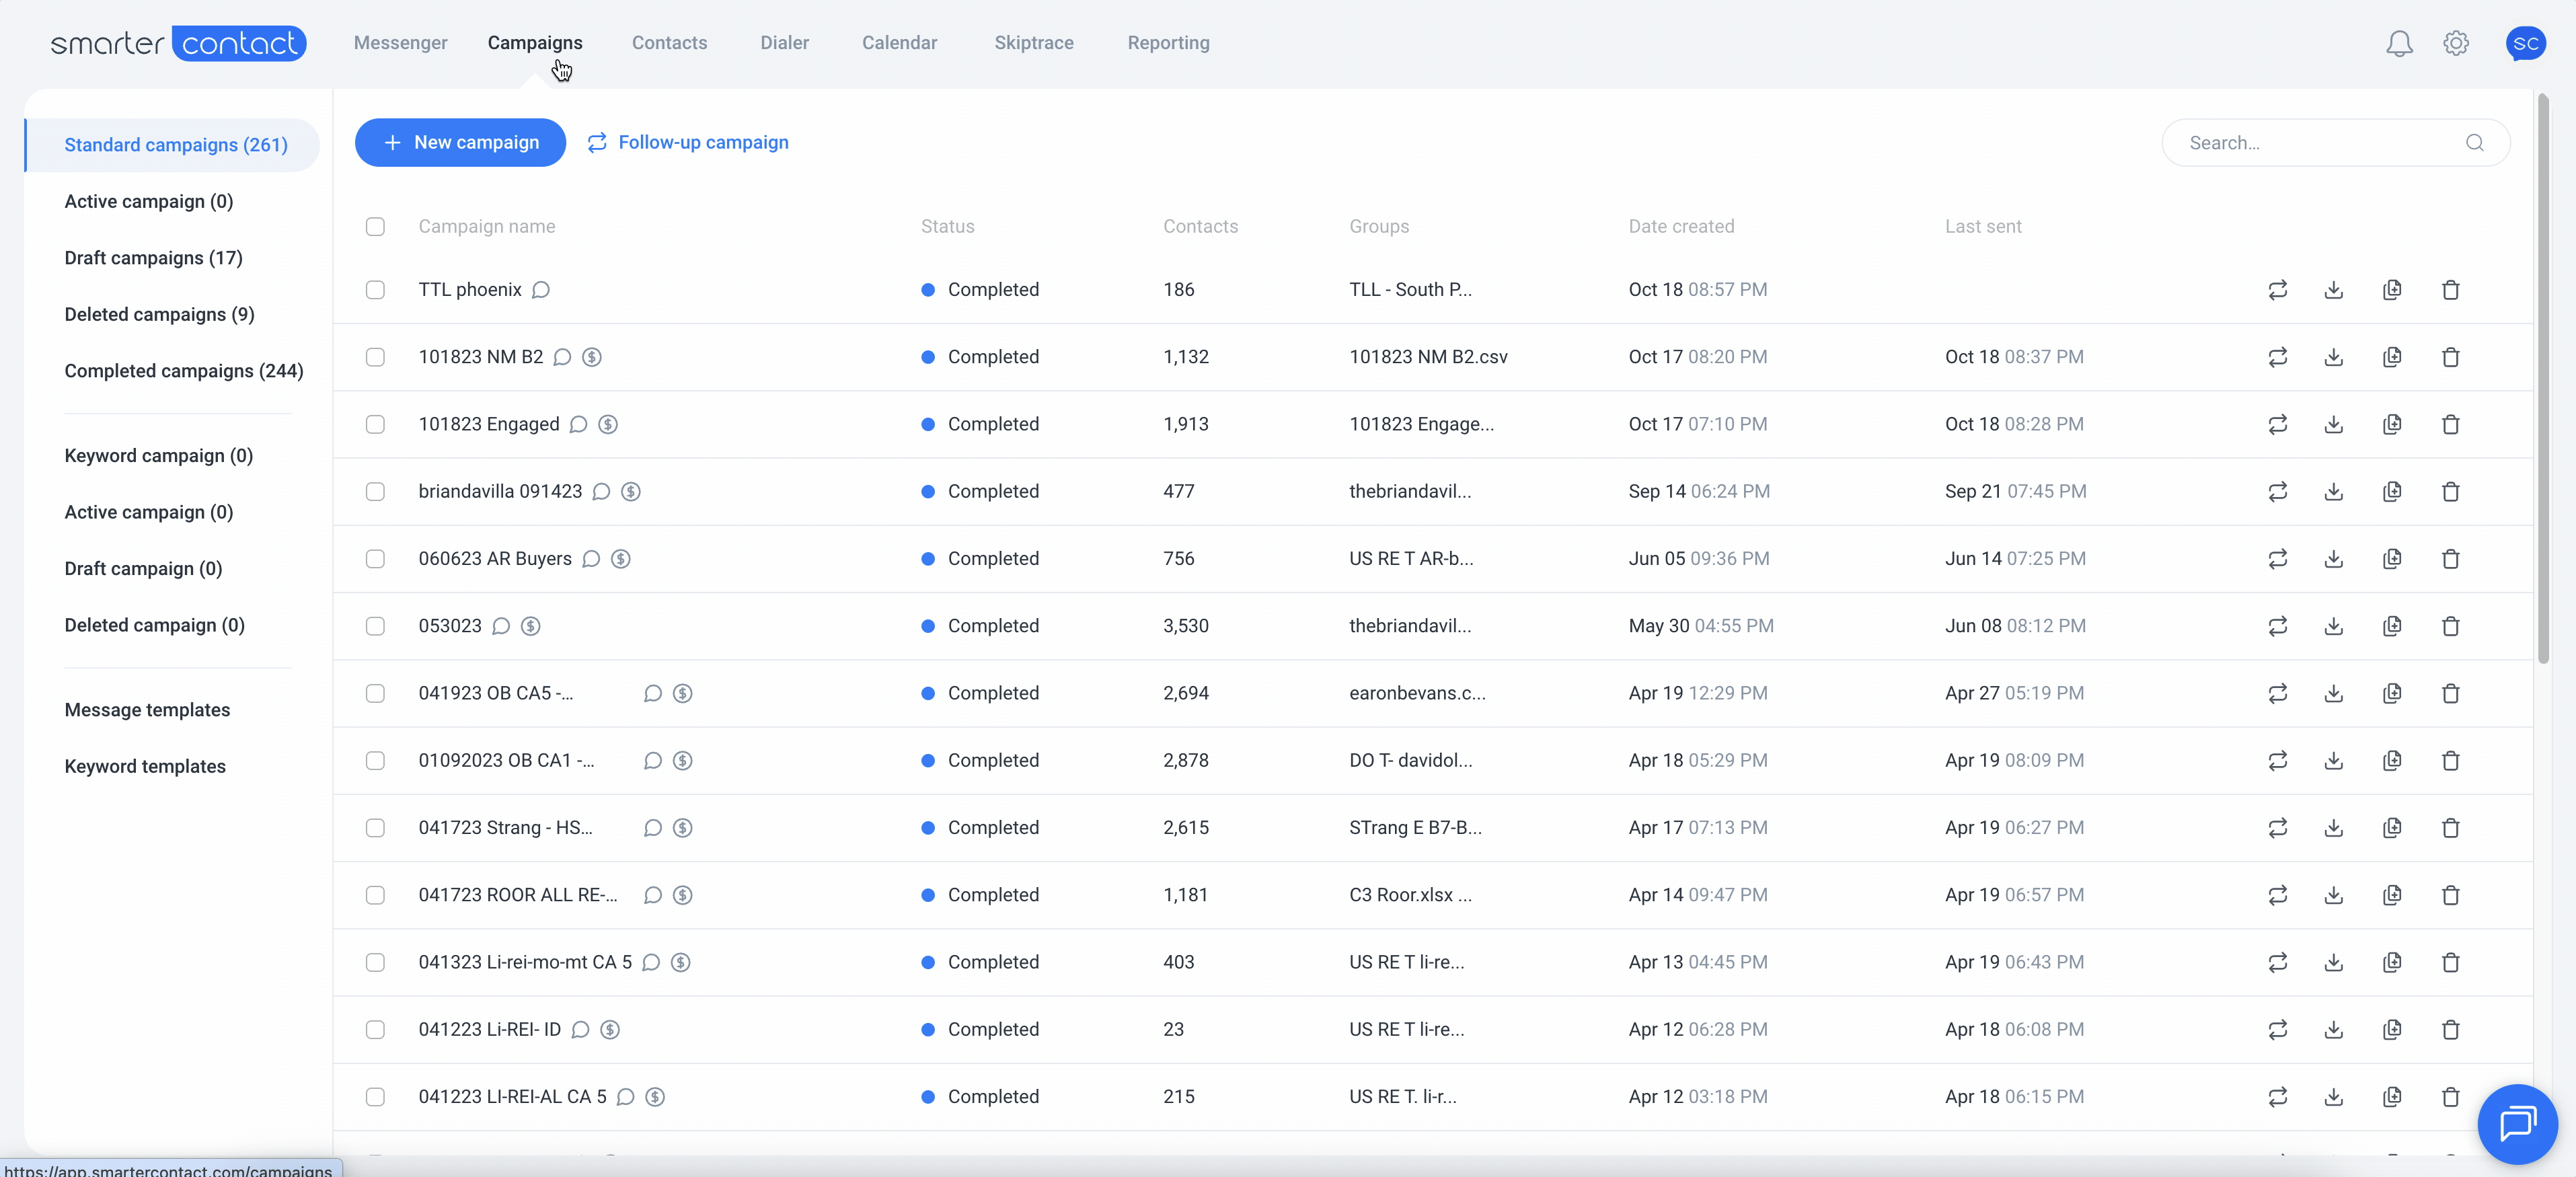Check the 041923 OB CA5 row checkbox
This screenshot has height=1177, width=2576.
pyautogui.click(x=375, y=693)
